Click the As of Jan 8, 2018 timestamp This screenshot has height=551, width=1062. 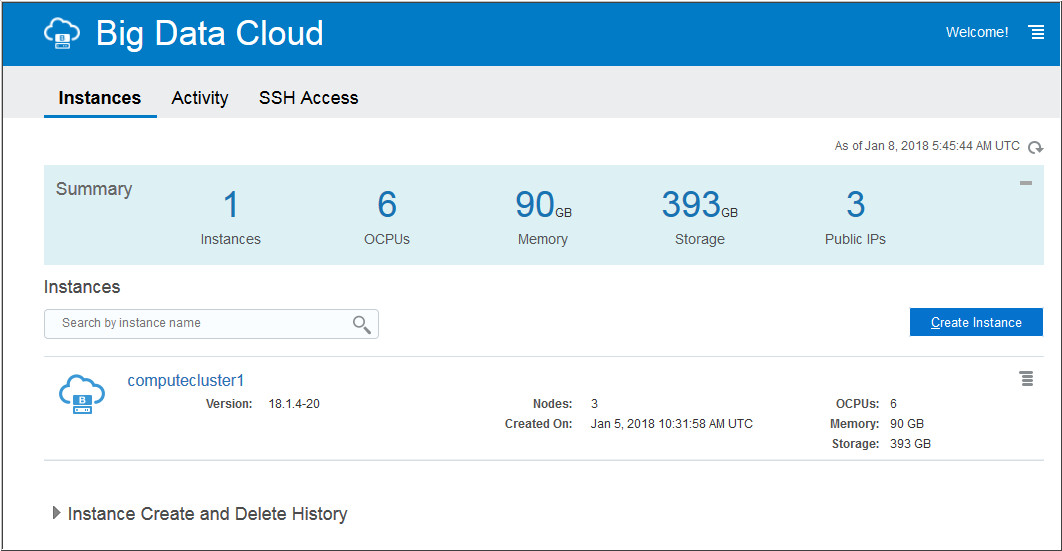coord(927,146)
